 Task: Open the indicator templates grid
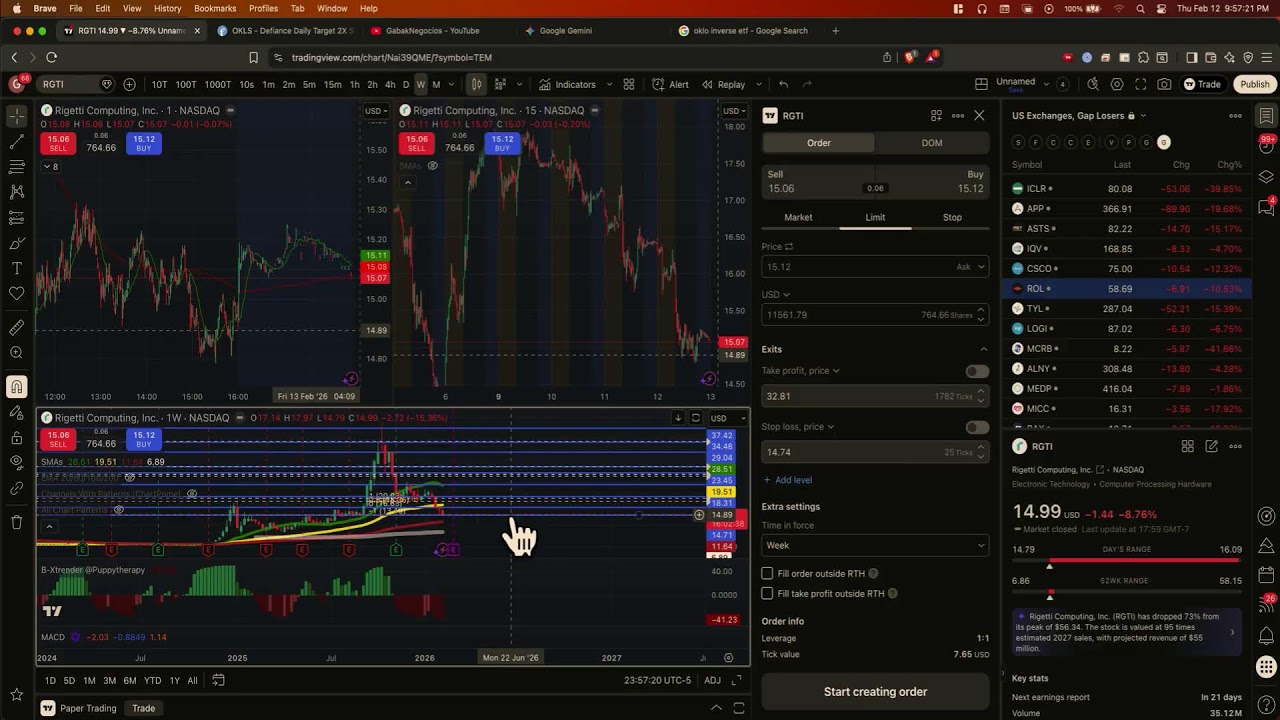coord(629,84)
